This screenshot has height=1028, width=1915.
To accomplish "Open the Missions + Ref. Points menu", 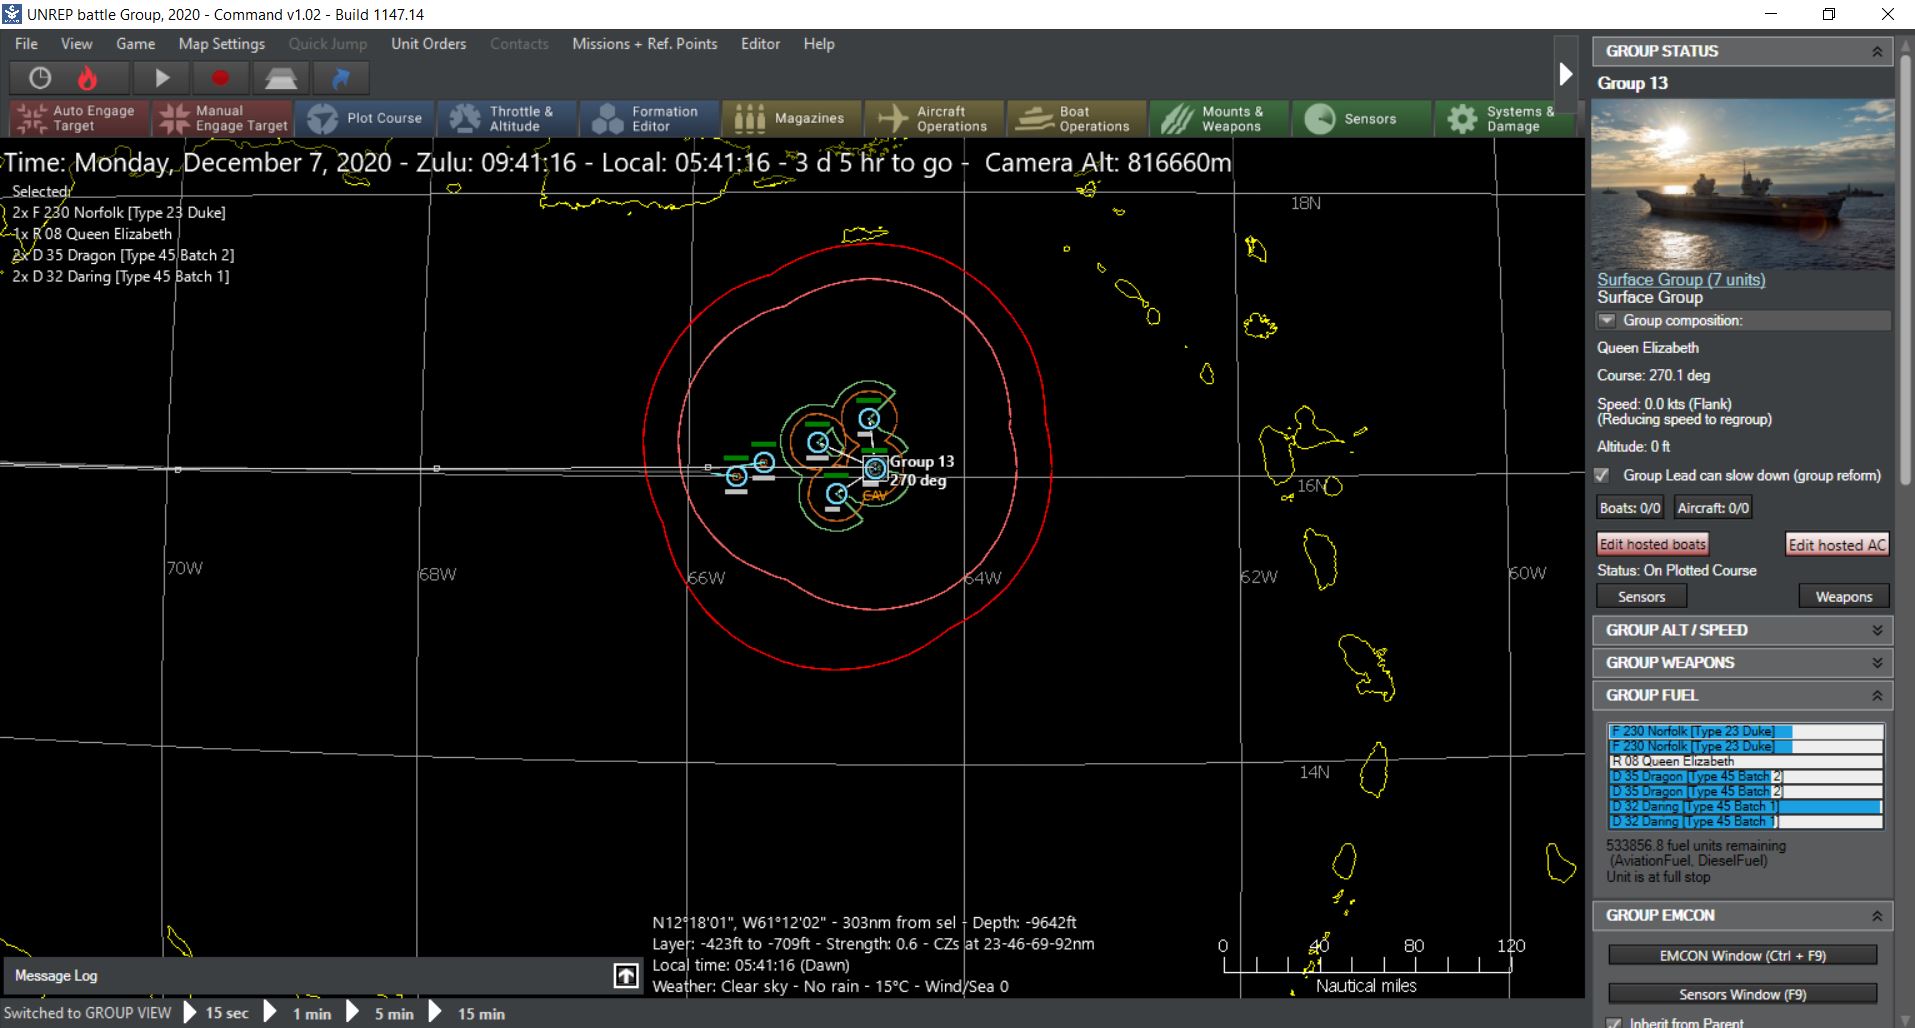I will click(644, 44).
